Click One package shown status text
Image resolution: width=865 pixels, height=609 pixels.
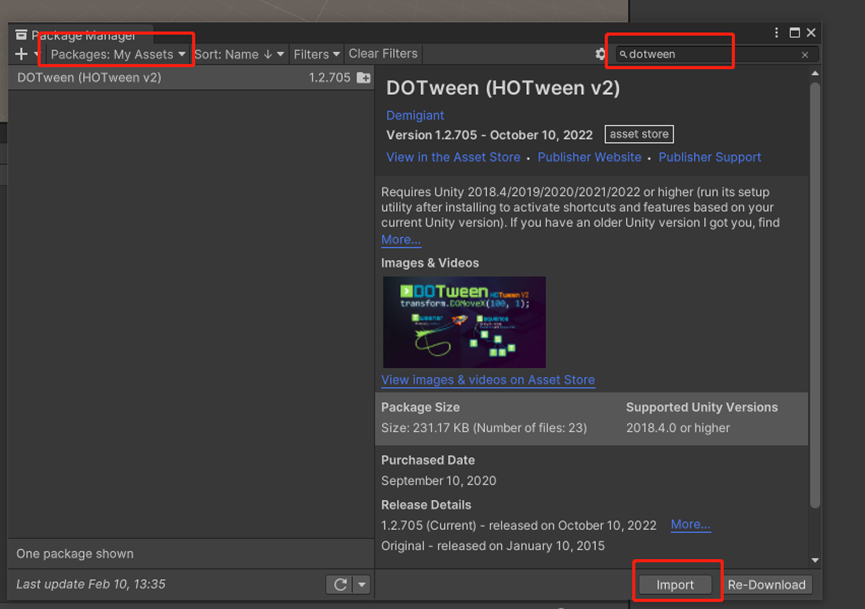point(74,554)
